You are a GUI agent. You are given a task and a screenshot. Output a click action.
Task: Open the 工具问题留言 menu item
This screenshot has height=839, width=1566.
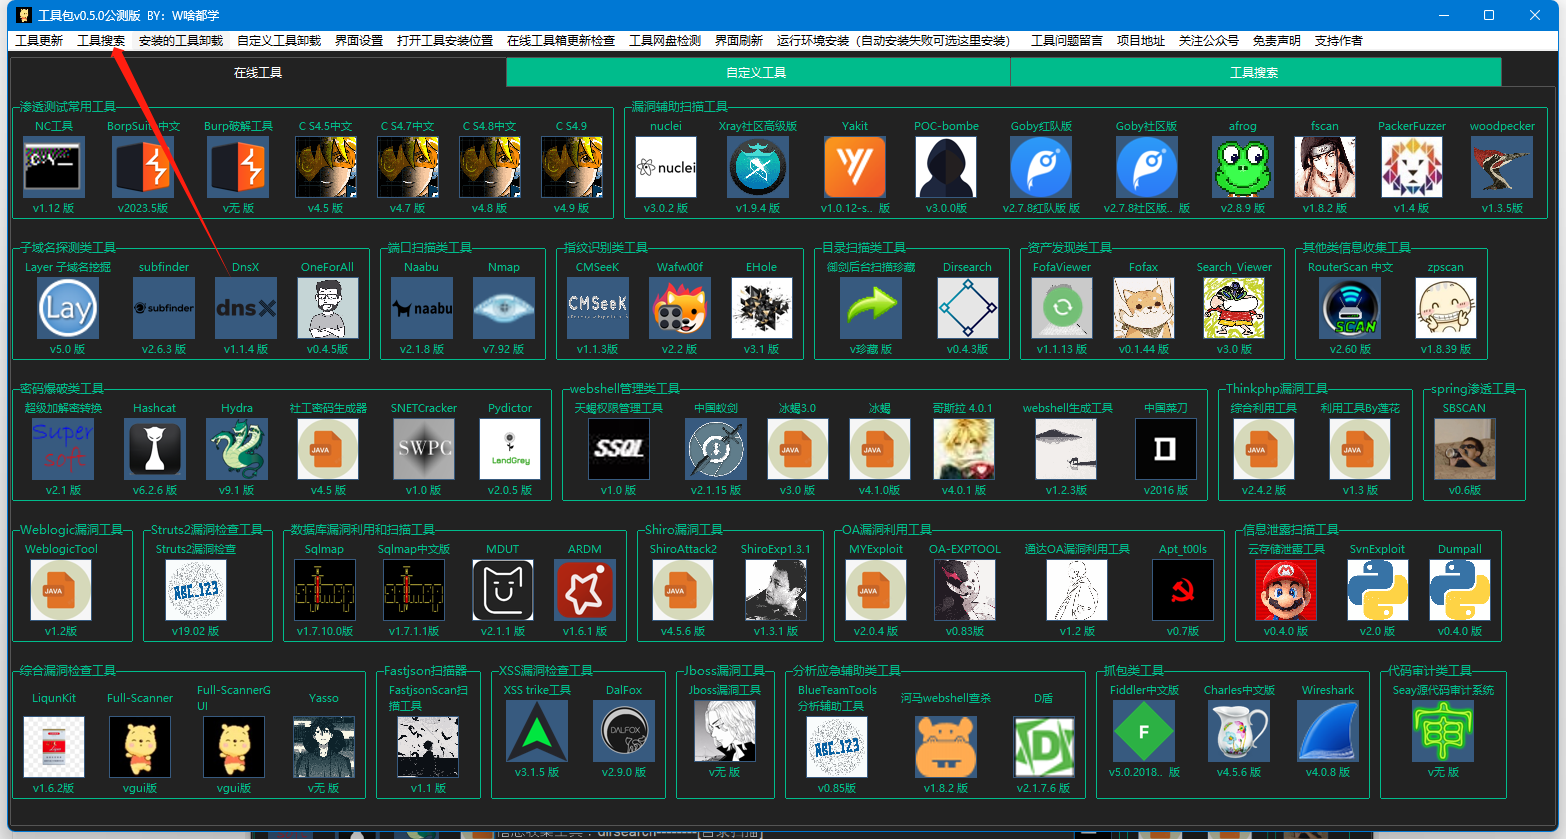coord(1067,41)
